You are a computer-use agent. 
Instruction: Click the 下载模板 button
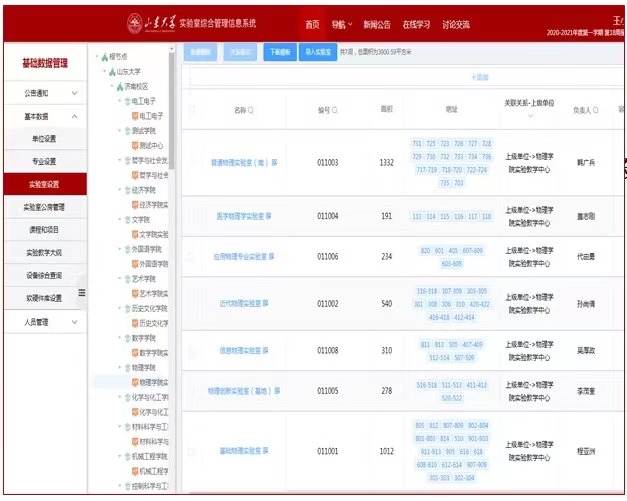click(279, 50)
